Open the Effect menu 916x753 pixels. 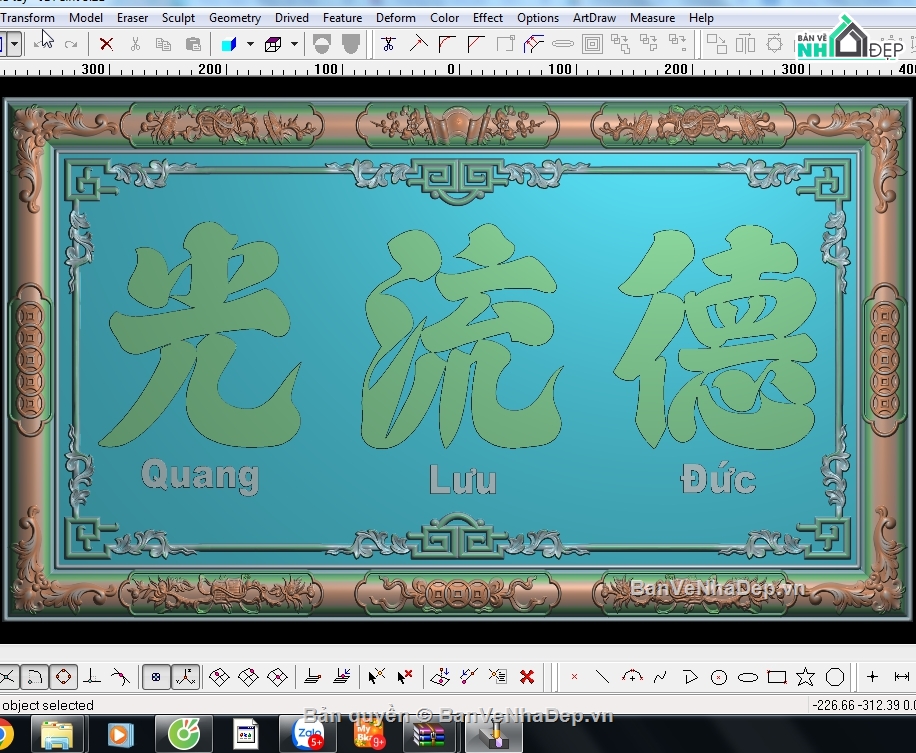[487, 18]
